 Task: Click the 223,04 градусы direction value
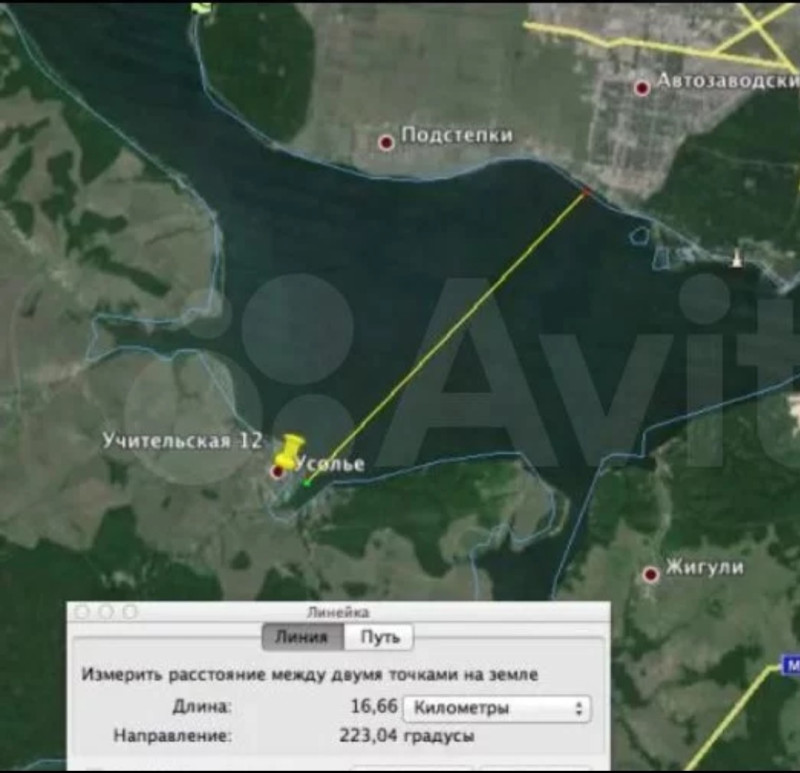click(406, 736)
